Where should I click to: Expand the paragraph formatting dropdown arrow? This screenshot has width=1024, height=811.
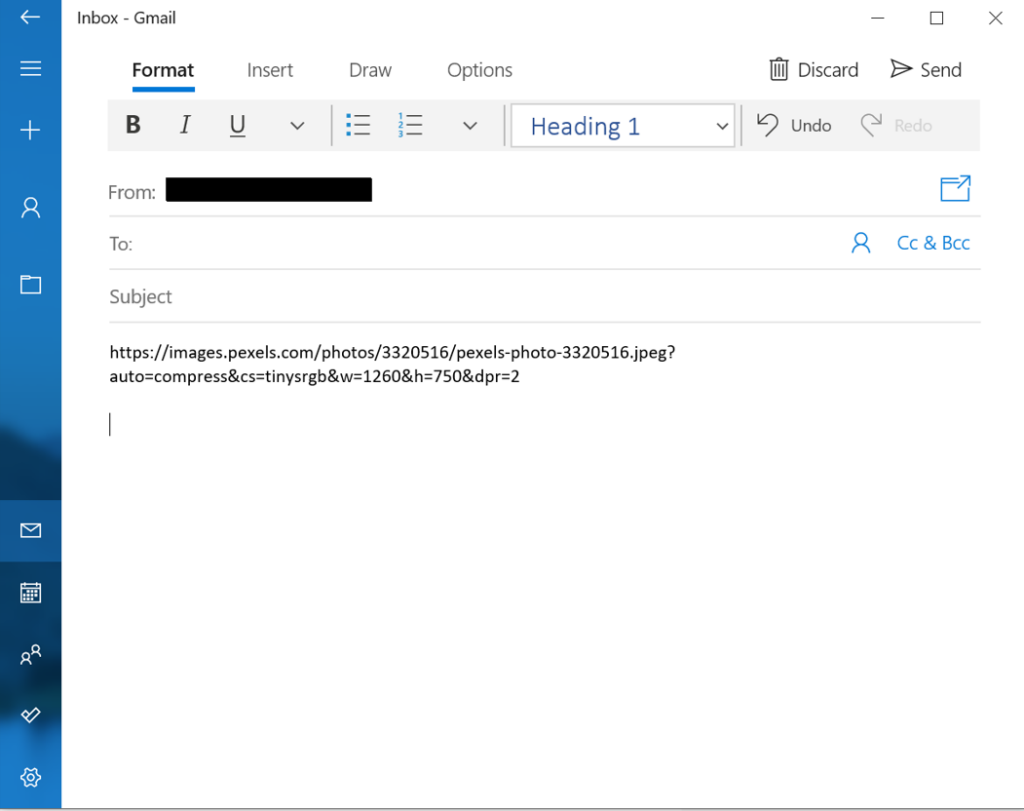[470, 126]
